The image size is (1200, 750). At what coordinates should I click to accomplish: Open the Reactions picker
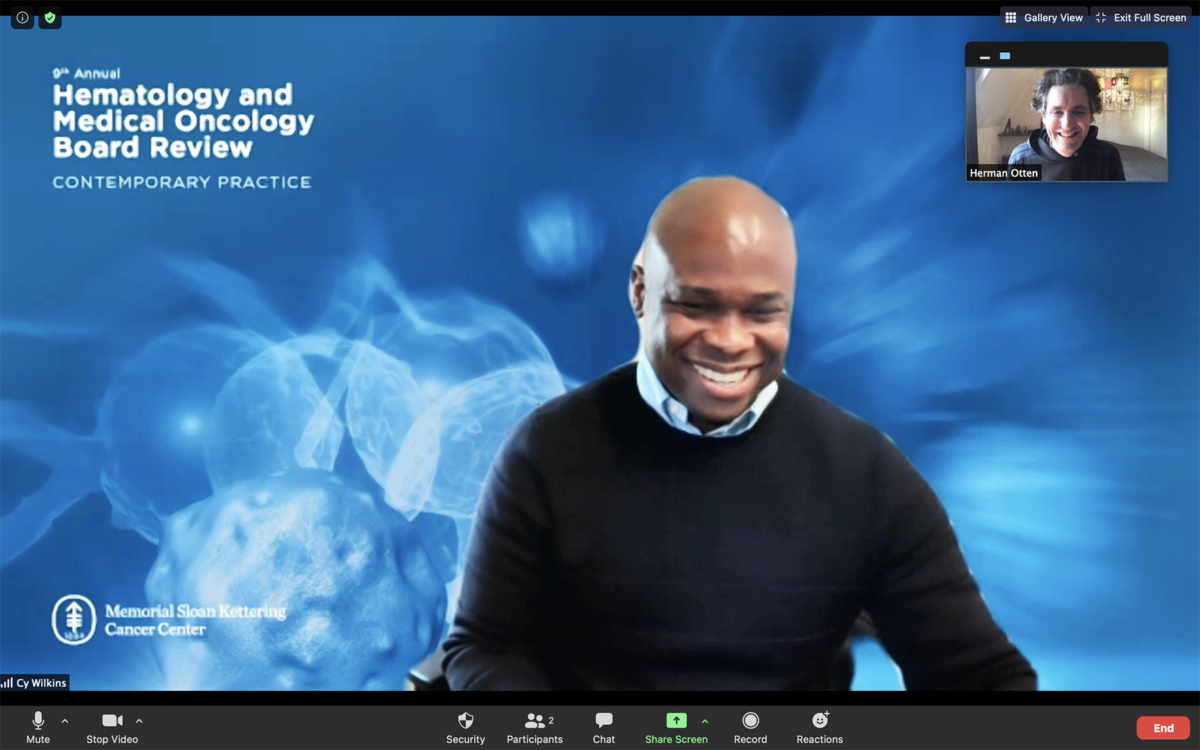pyautogui.click(x=819, y=727)
